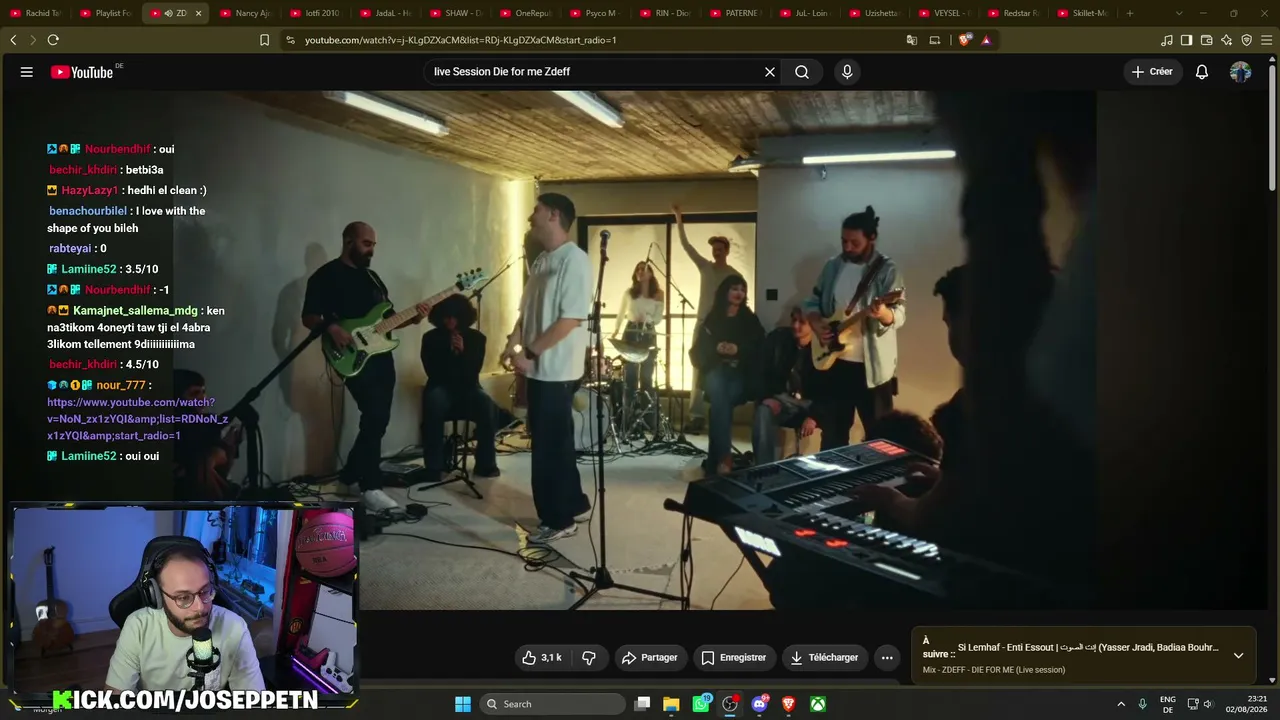Open the Brave Rewards triangle icon
Screen dimensions: 1280x720
[986, 40]
